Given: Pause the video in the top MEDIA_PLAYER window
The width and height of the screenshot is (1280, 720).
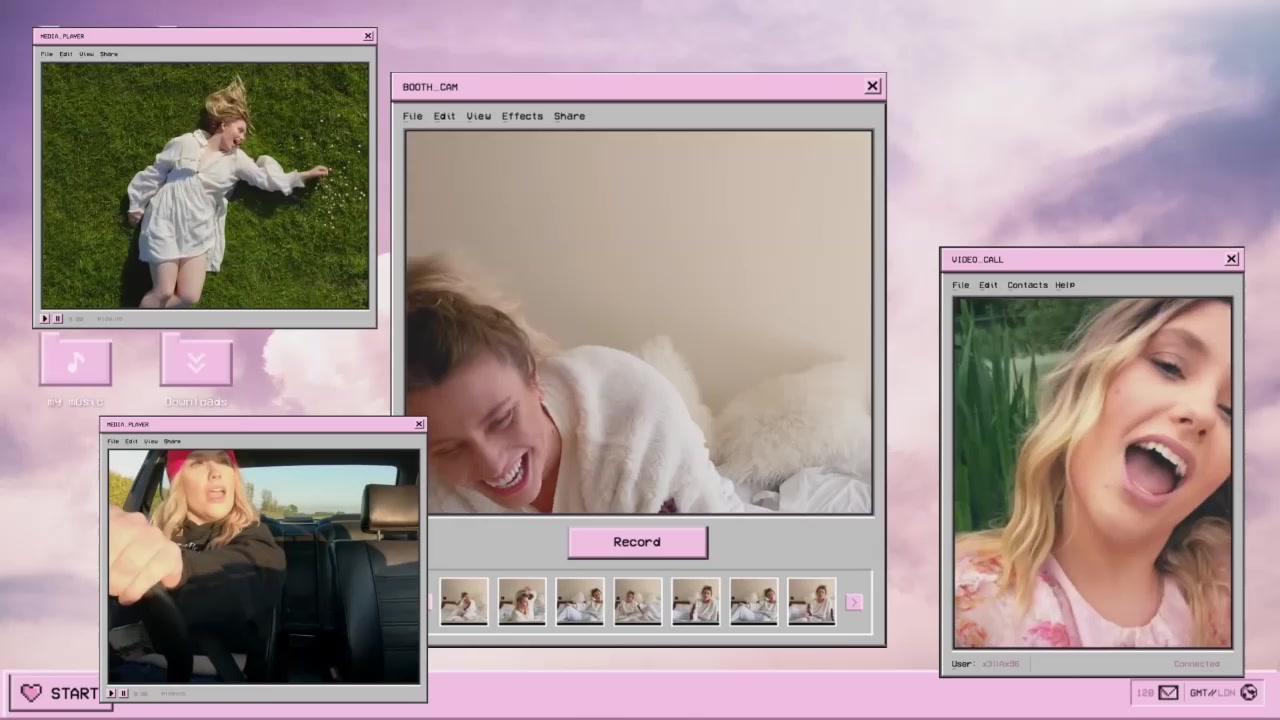Looking at the screenshot, I should click(x=57, y=318).
